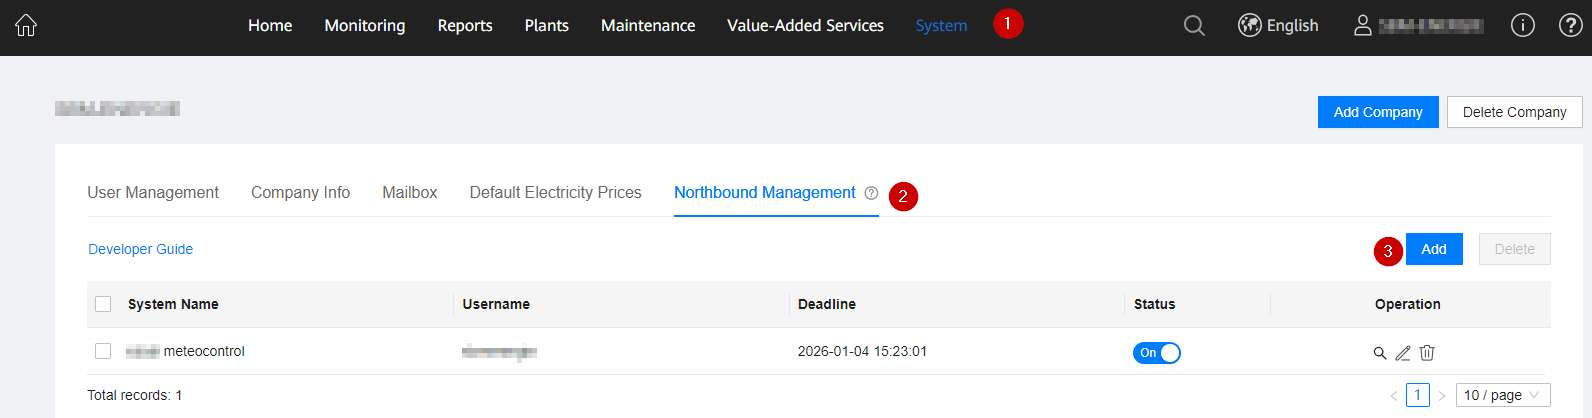Delete meteocontrol entry using the trash icon
This screenshot has height=418, width=1592.
tap(1427, 353)
